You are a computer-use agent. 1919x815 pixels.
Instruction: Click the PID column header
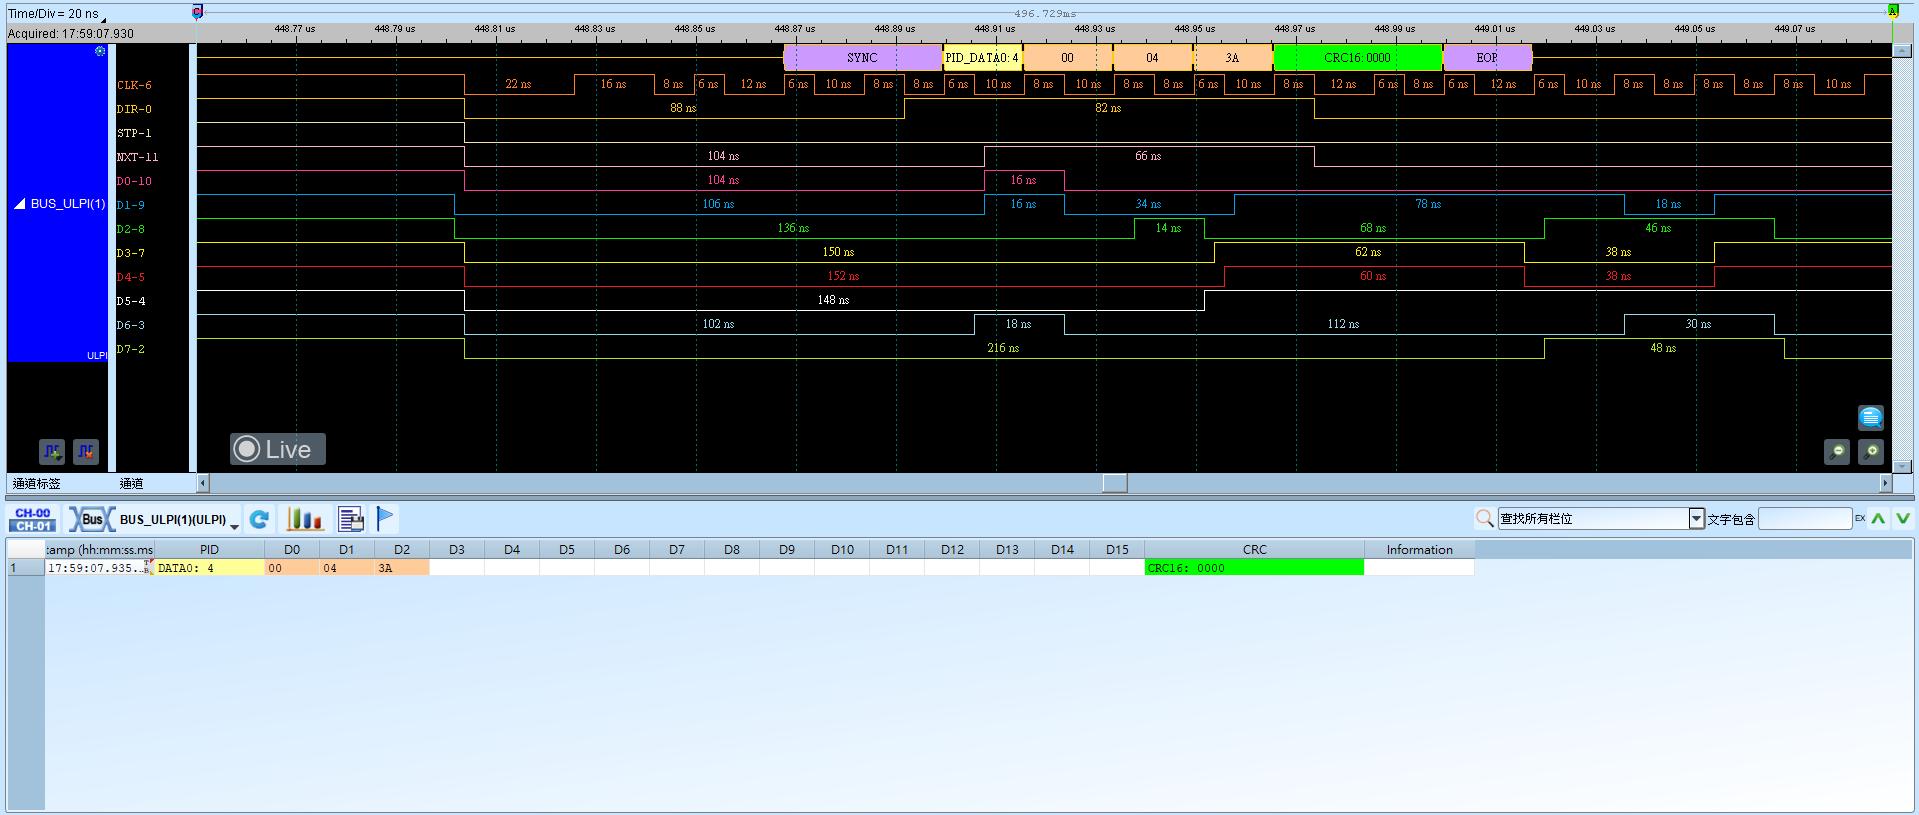coord(209,550)
